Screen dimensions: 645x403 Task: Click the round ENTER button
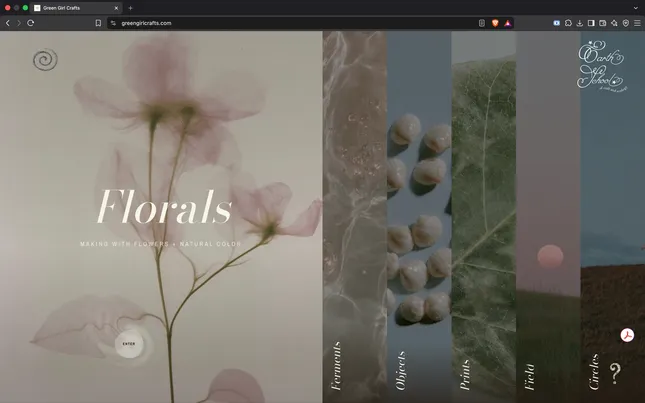129,344
